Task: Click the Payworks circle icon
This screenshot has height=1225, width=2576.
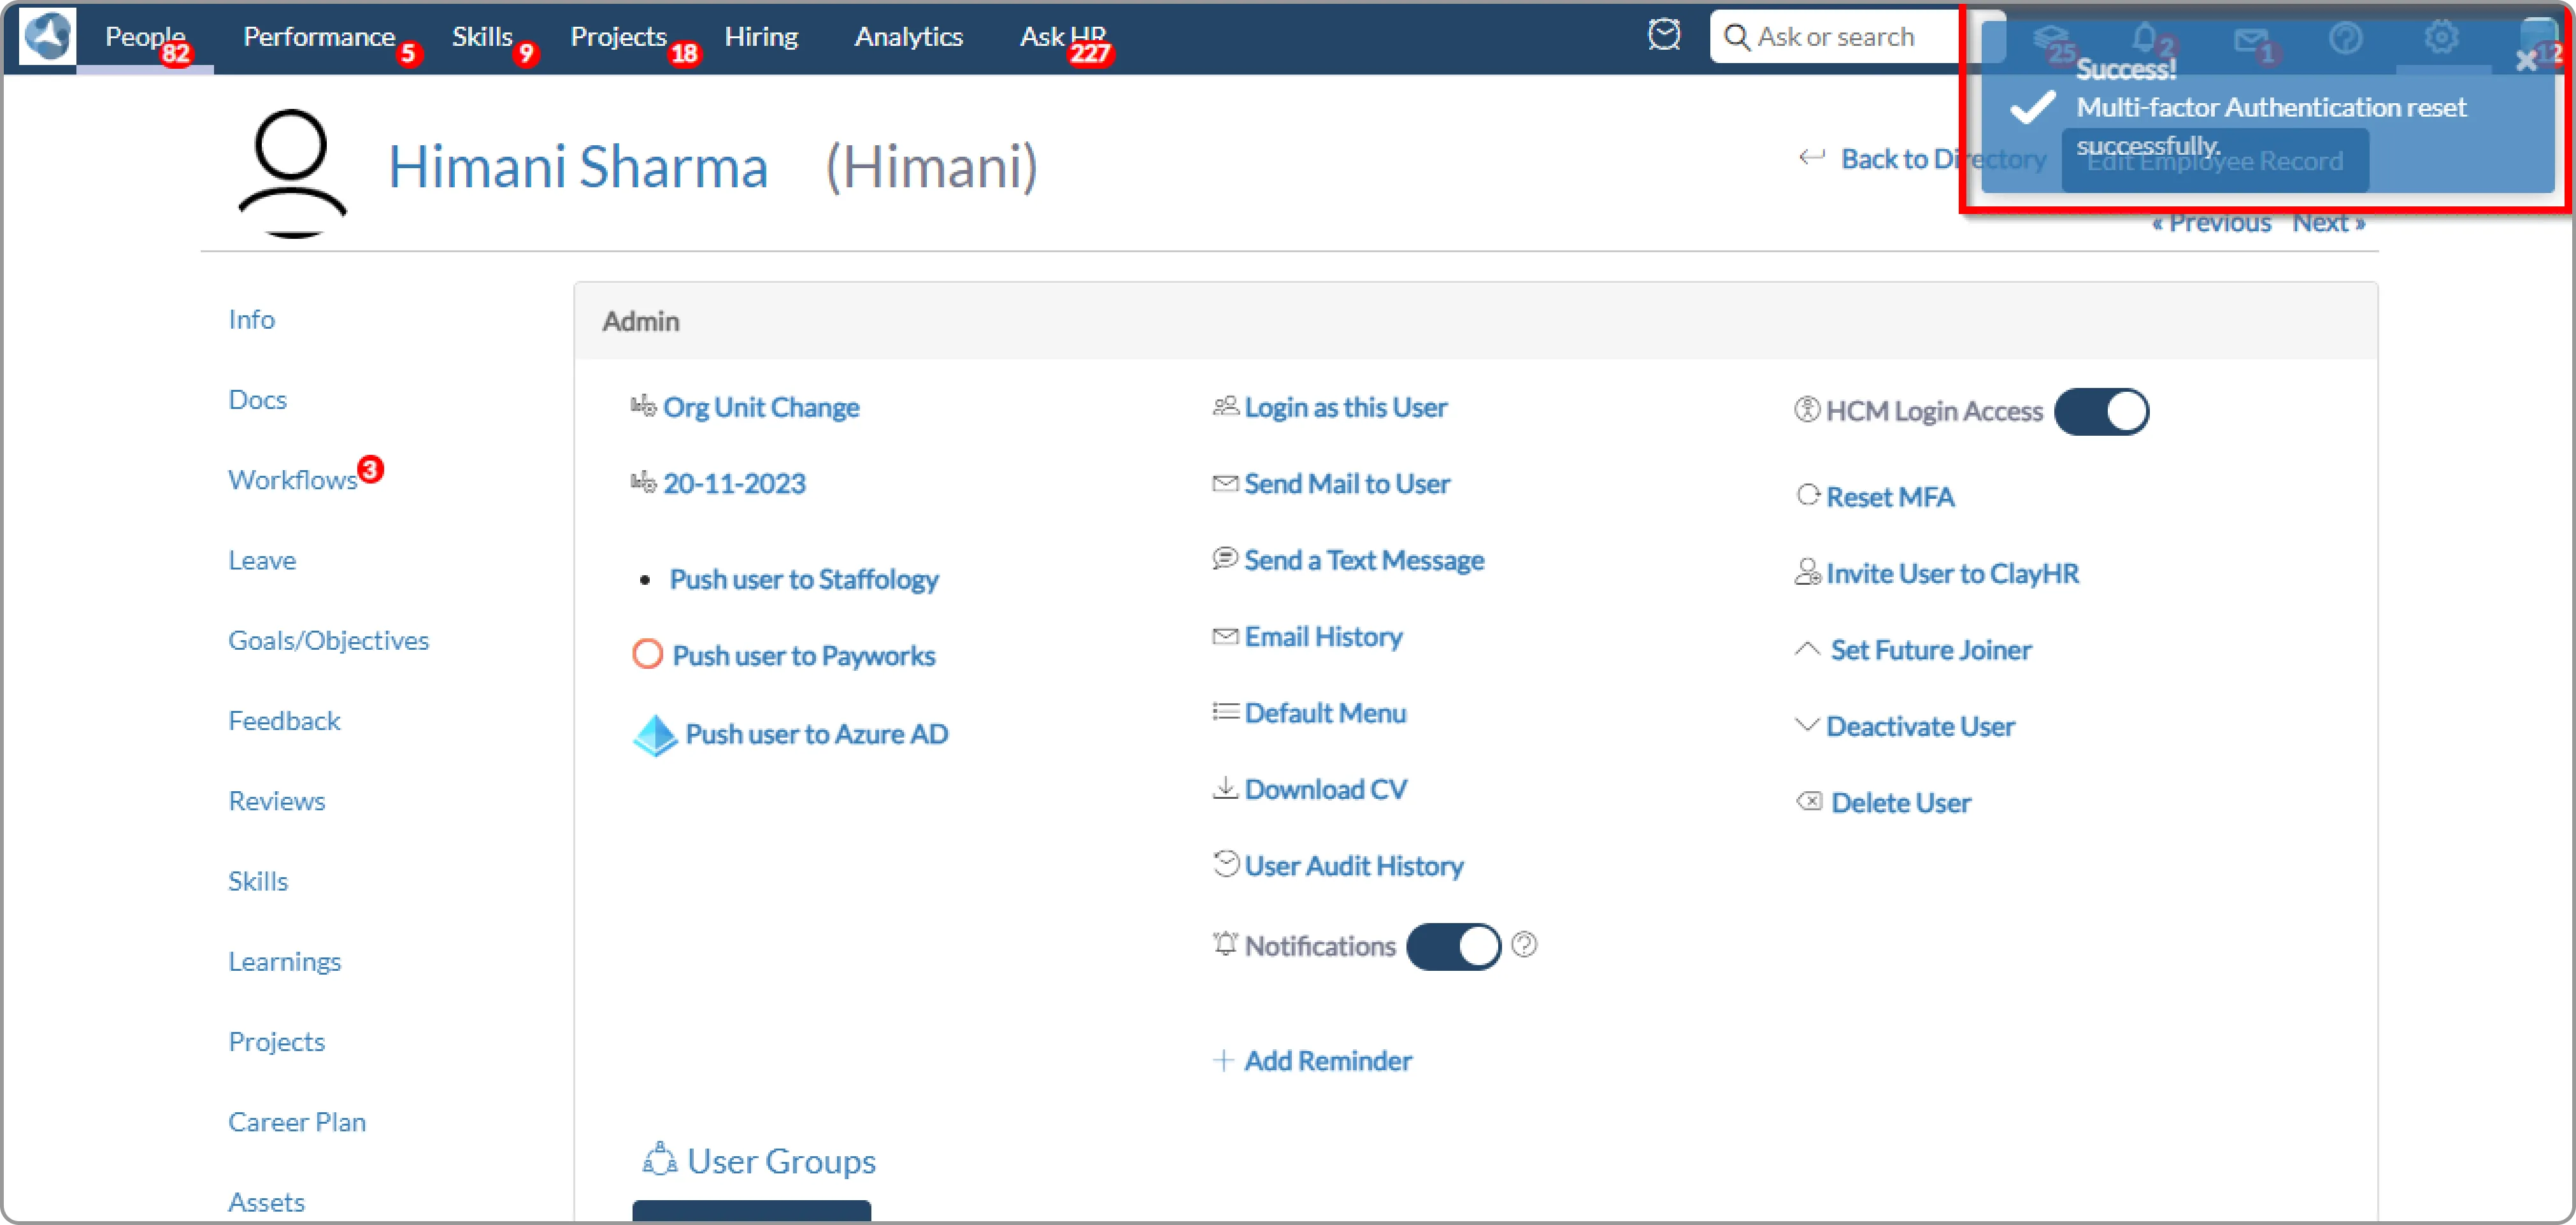Action: click(648, 655)
